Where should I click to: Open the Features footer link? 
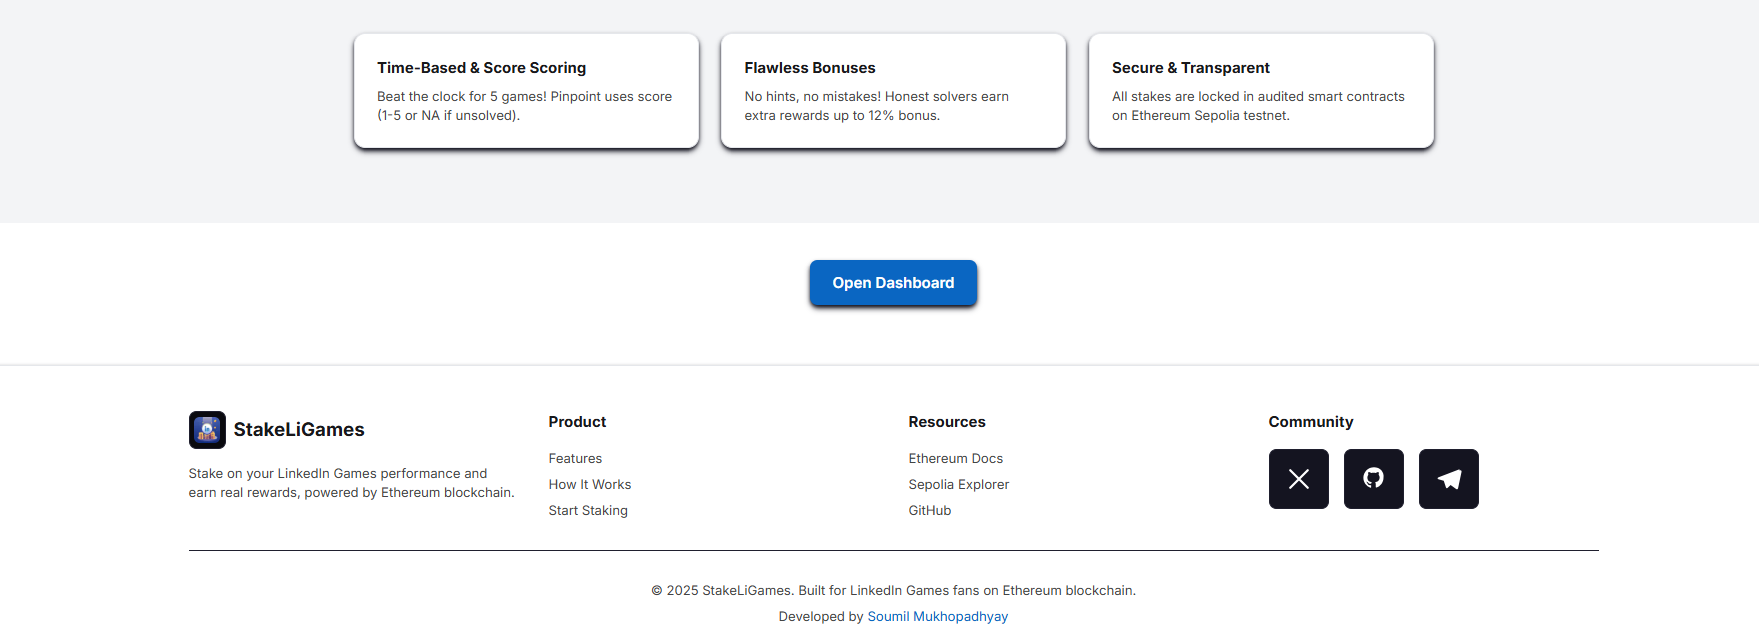pyautogui.click(x=575, y=458)
